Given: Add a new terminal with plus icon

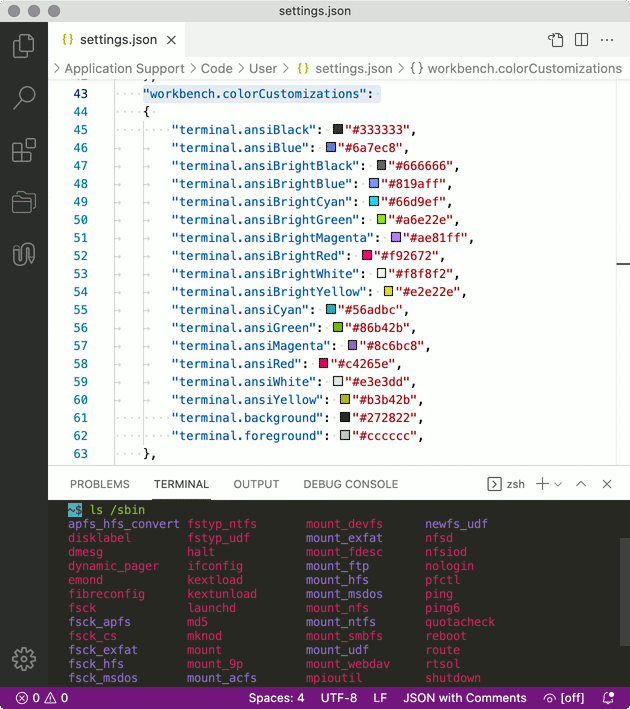Looking at the screenshot, I should pos(542,484).
